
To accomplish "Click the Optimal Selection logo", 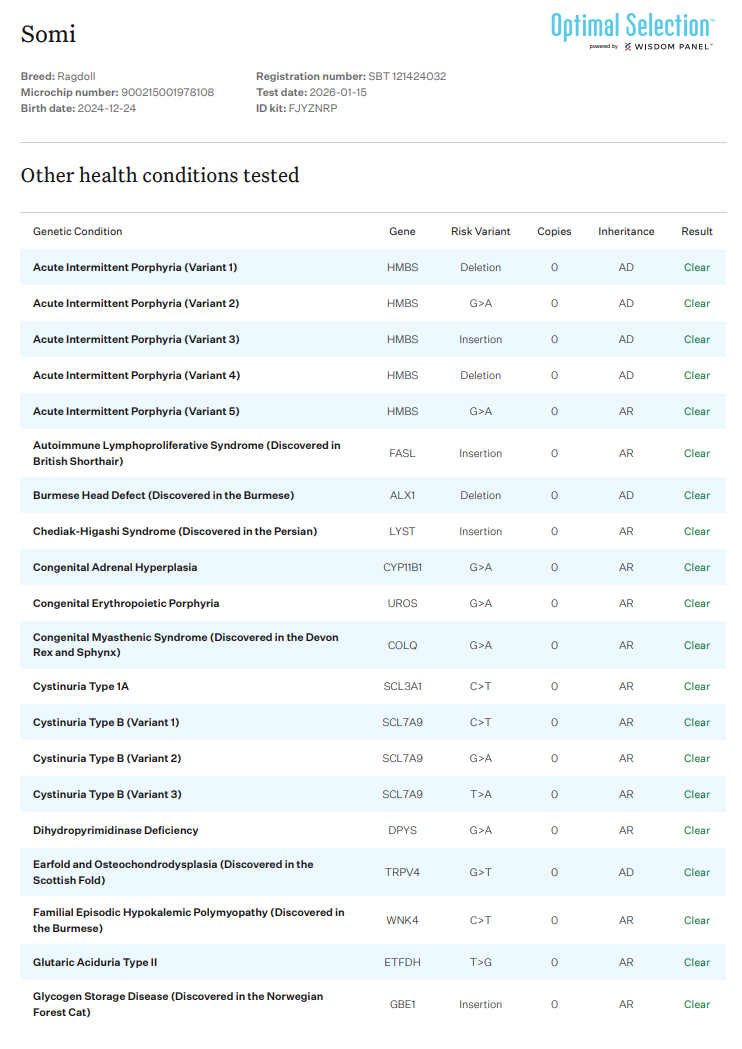I will tap(631, 26).
